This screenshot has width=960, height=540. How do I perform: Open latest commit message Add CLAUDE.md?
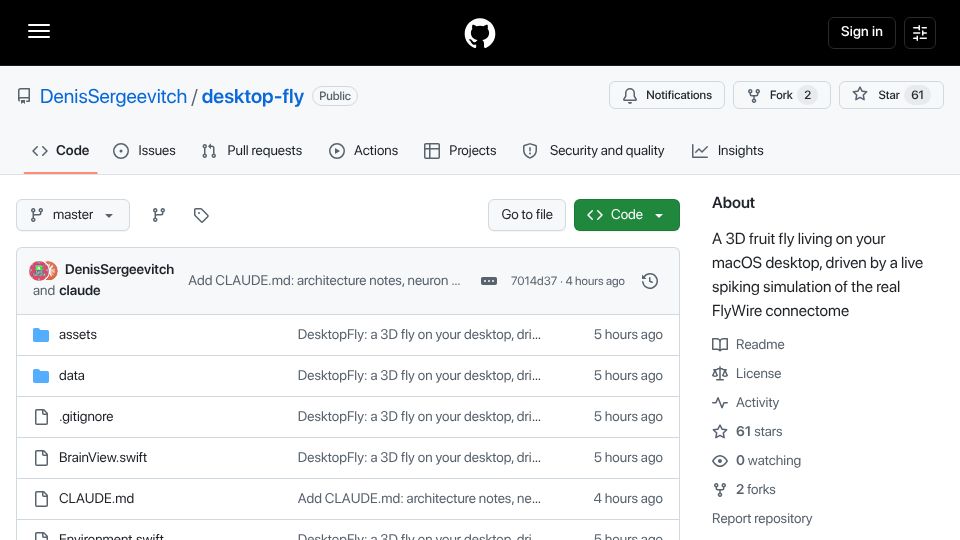[324, 280]
